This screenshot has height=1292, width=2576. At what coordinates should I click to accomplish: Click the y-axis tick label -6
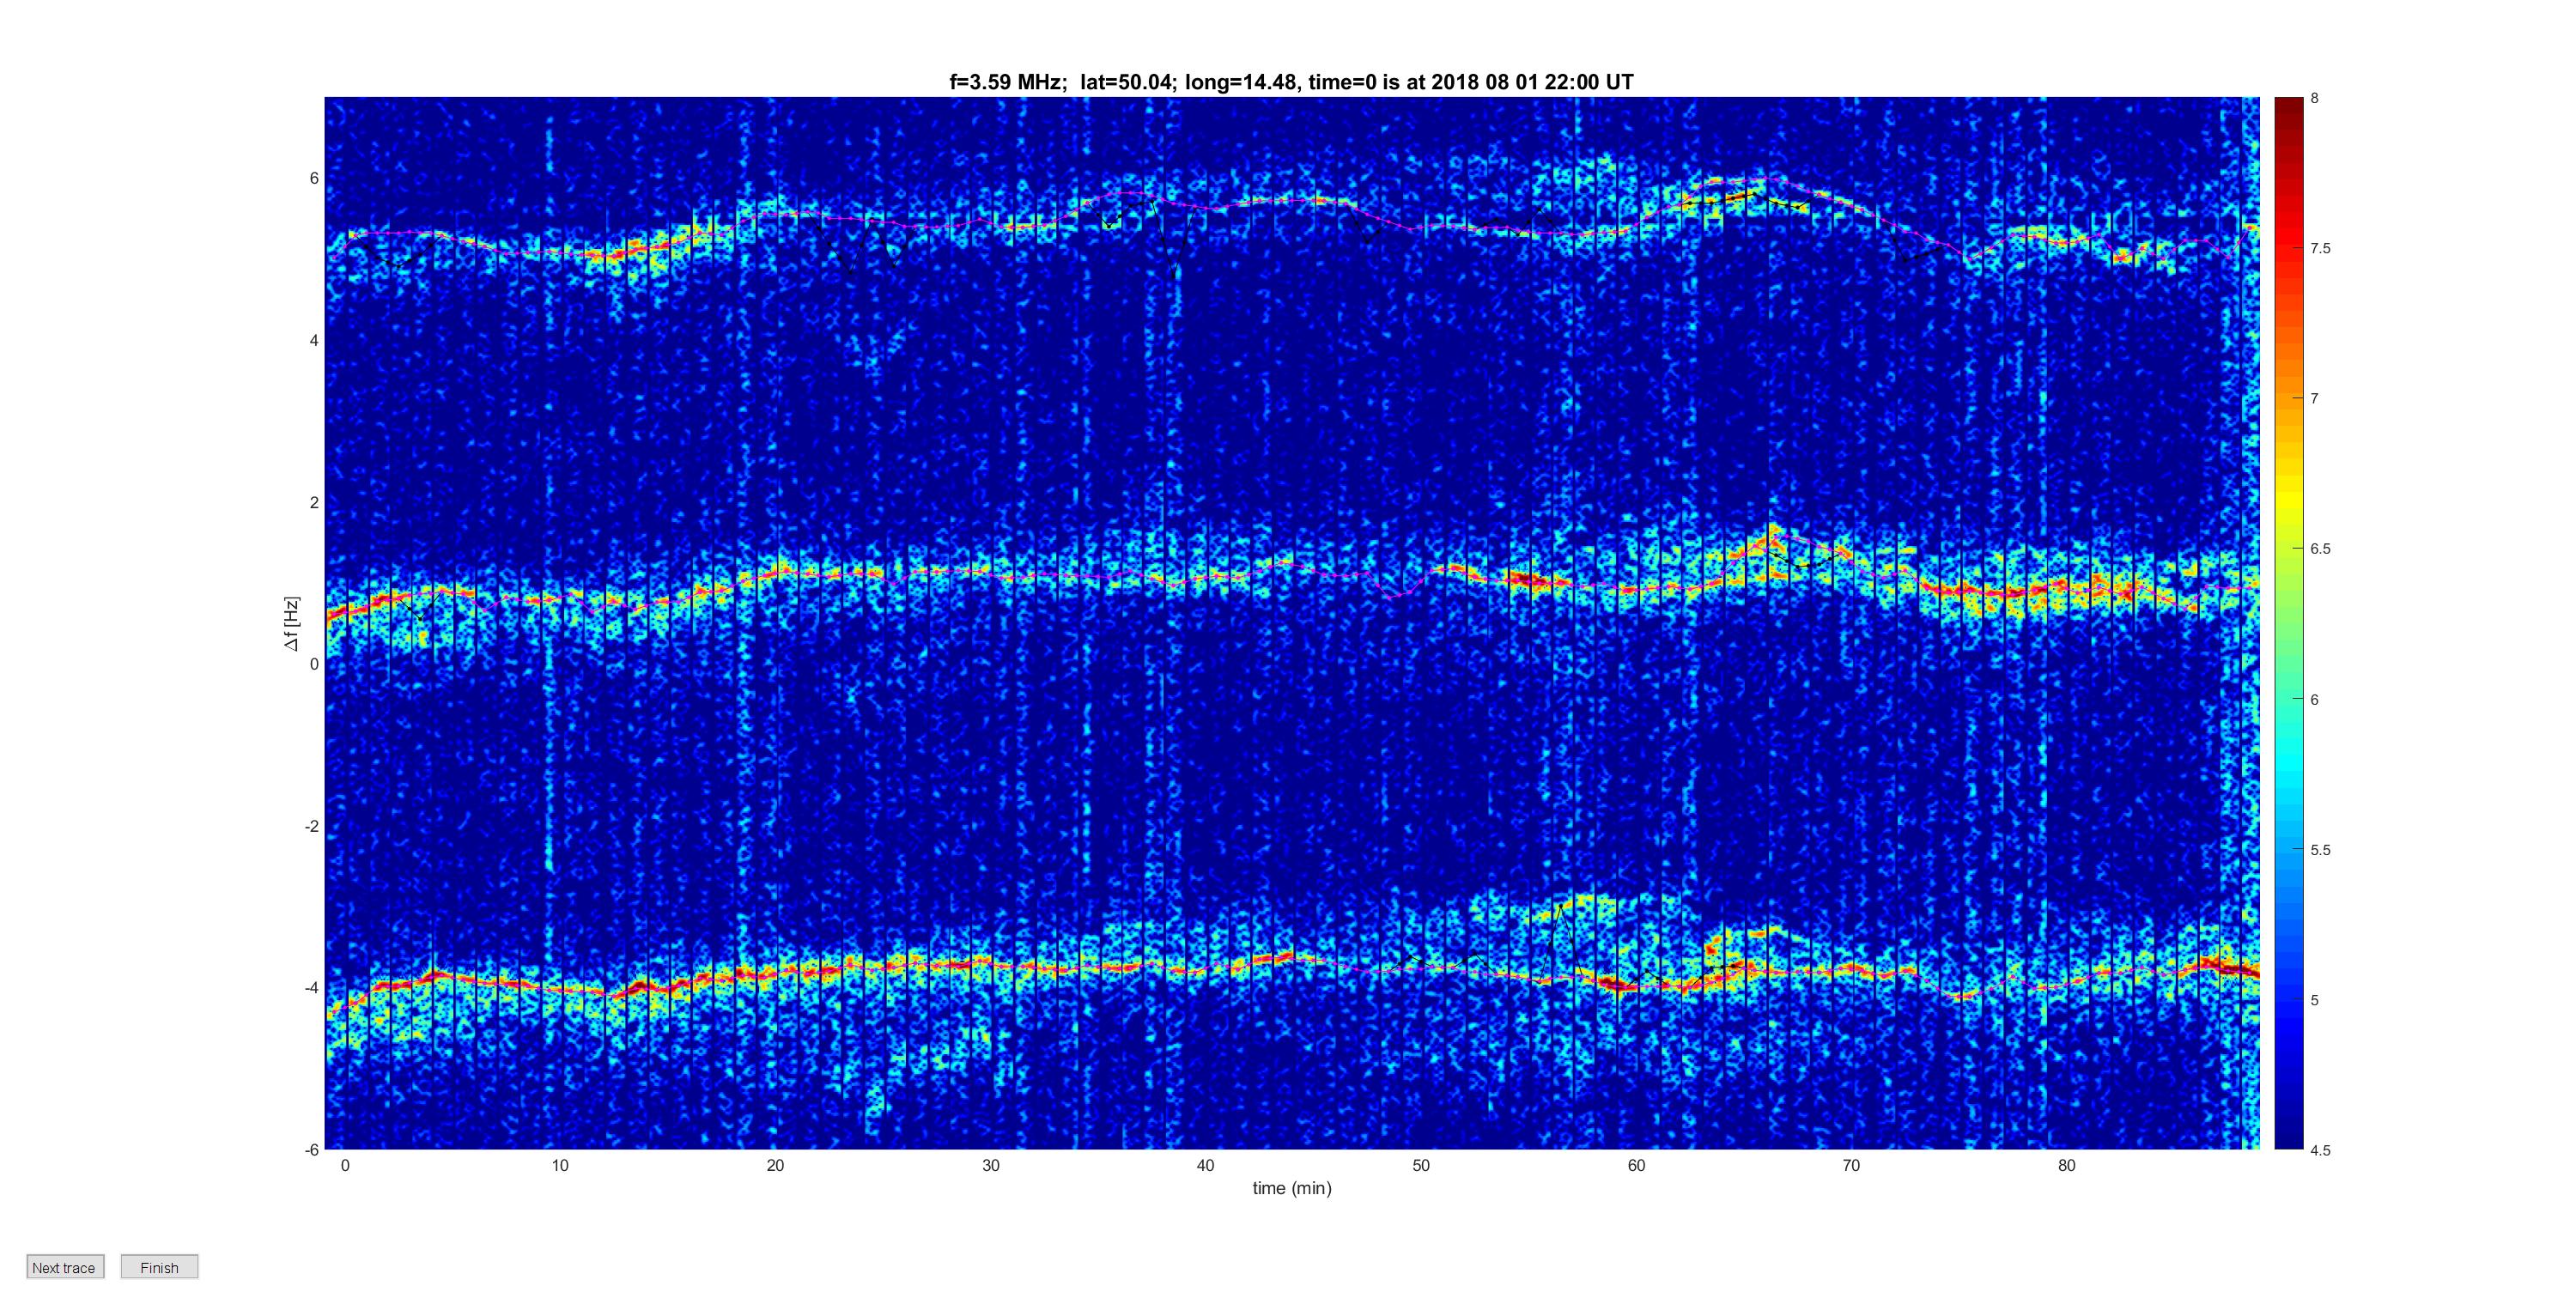[312, 1150]
